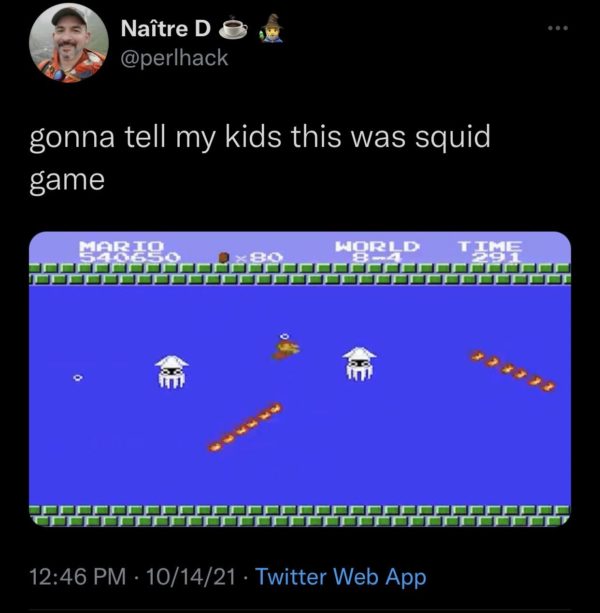
Task: Click the MARIO score 540650 text
Action: (129, 251)
